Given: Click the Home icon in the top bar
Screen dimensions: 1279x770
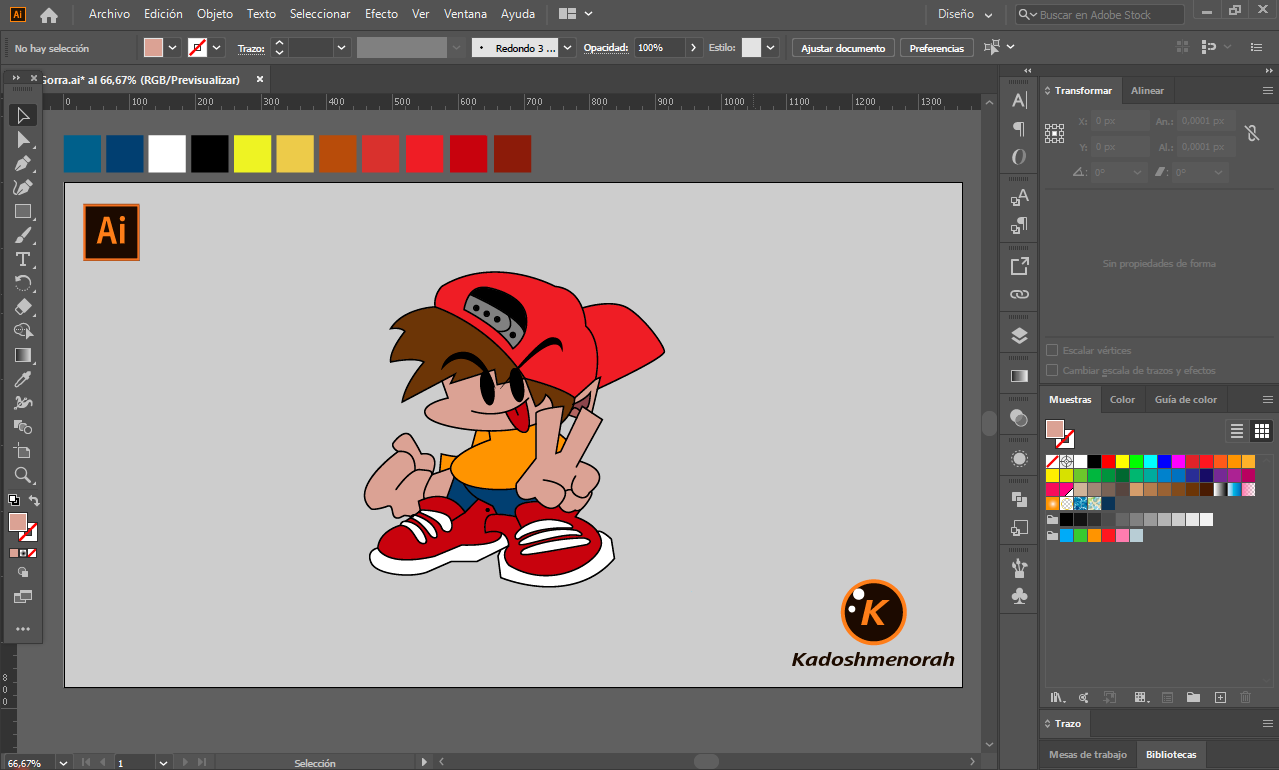Looking at the screenshot, I should point(49,15).
